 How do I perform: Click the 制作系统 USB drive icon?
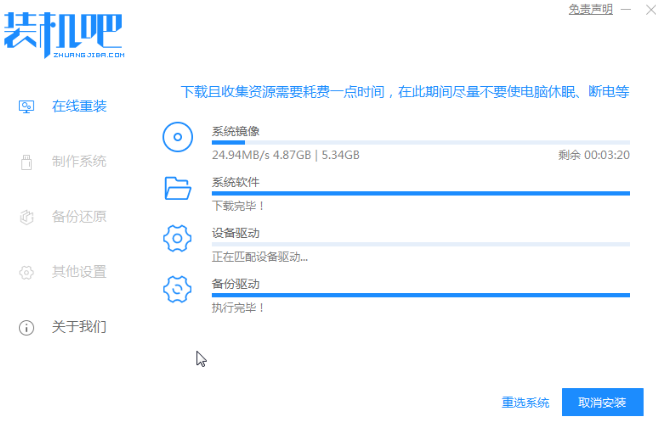(x=27, y=162)
